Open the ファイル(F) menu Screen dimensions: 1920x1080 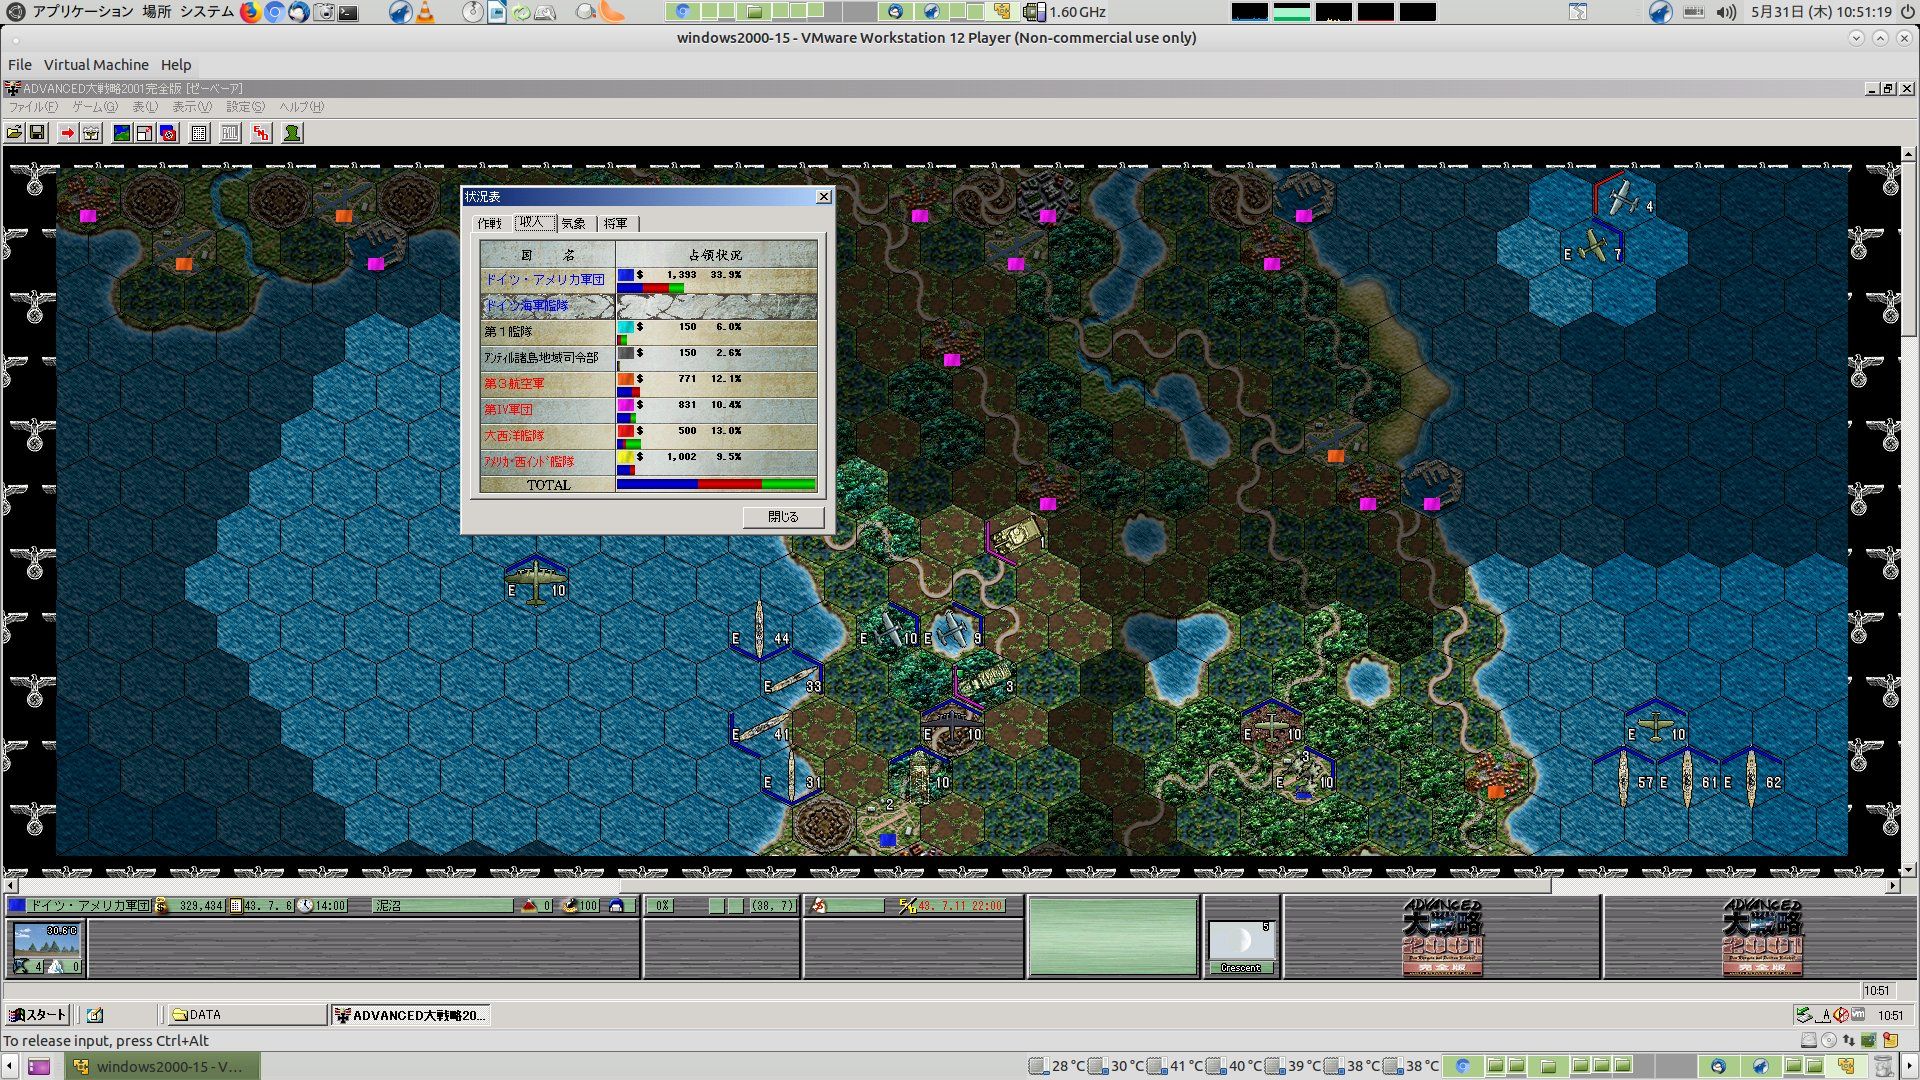click(33, 107)
